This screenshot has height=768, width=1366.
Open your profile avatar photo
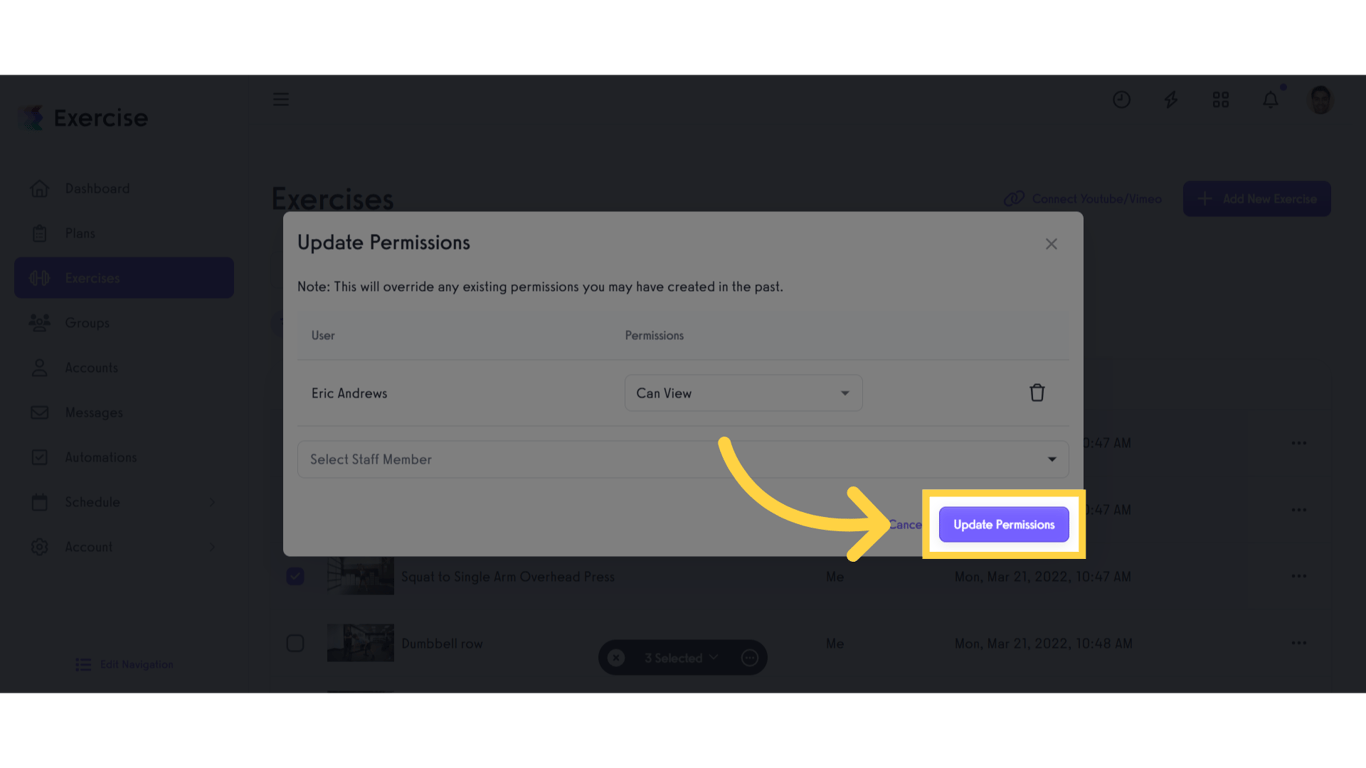point(1320,99)
